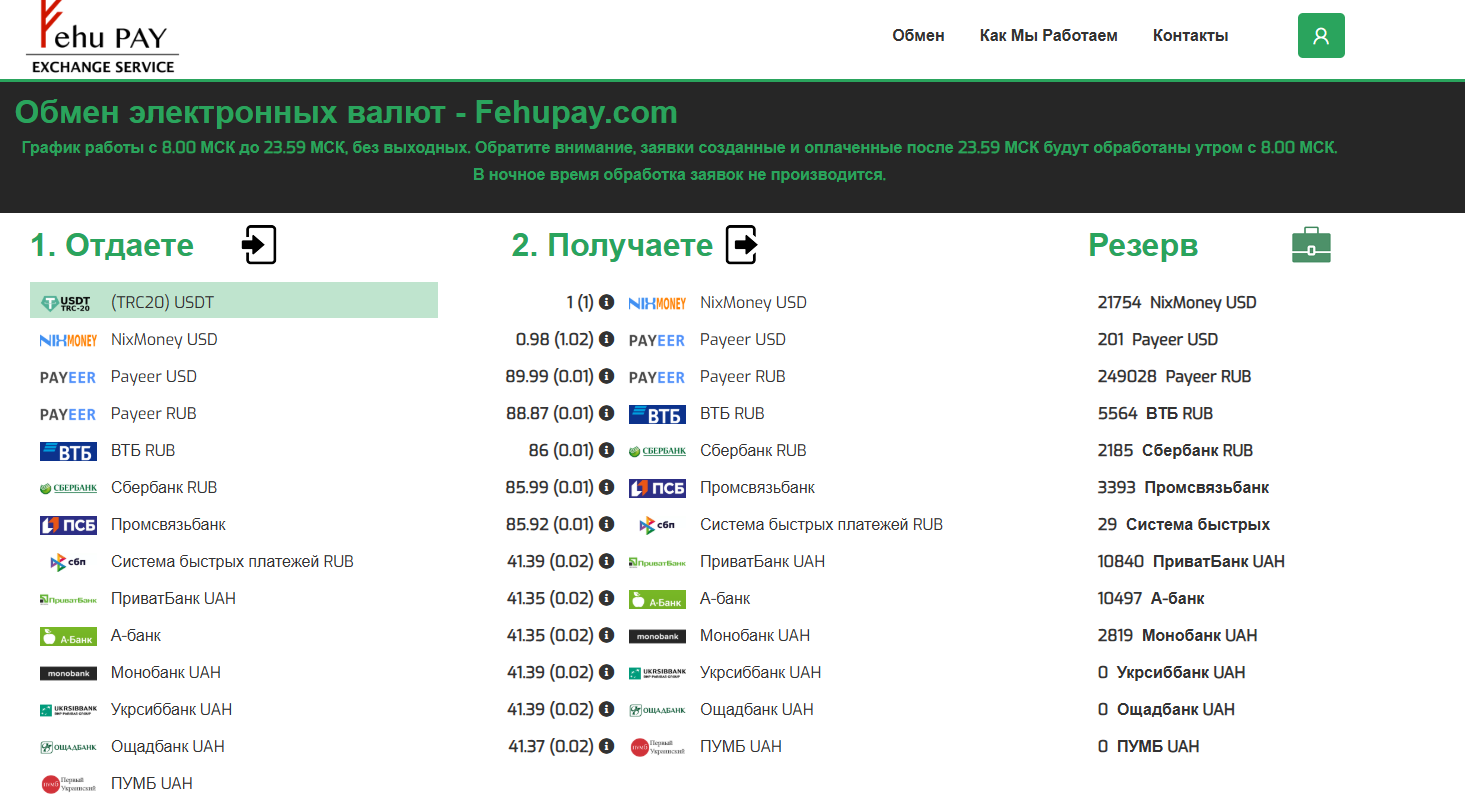1465x798 pixels.
Task: Click the info icon next to rate 1 (1)
Action: click(606, 302)
